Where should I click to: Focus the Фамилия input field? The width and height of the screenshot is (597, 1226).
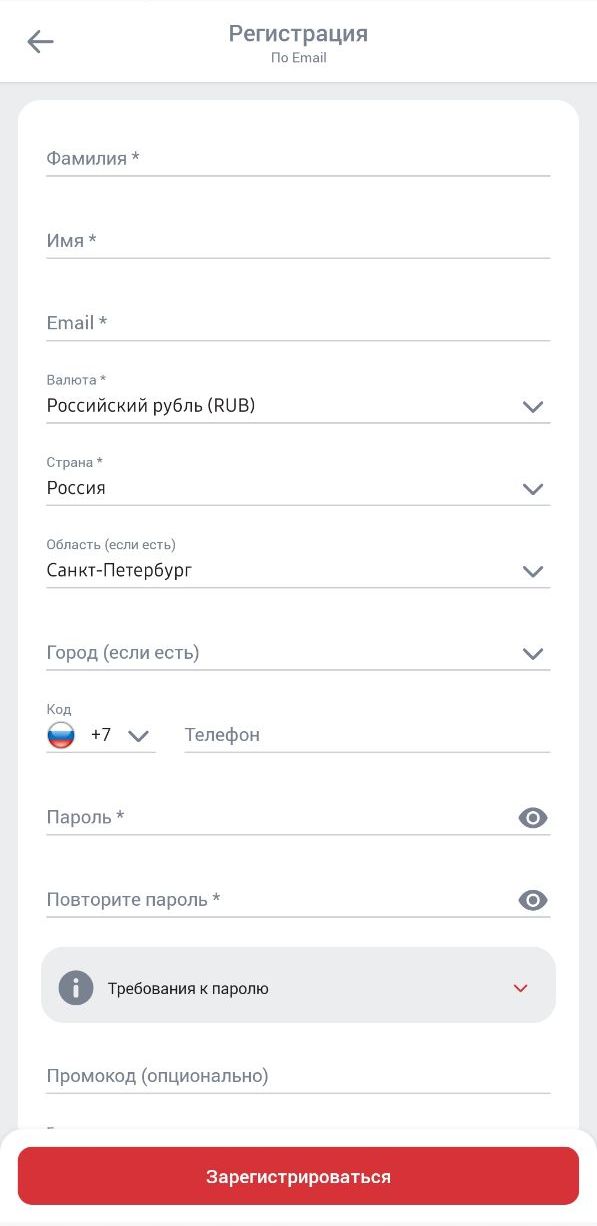[x=298, y=158]
